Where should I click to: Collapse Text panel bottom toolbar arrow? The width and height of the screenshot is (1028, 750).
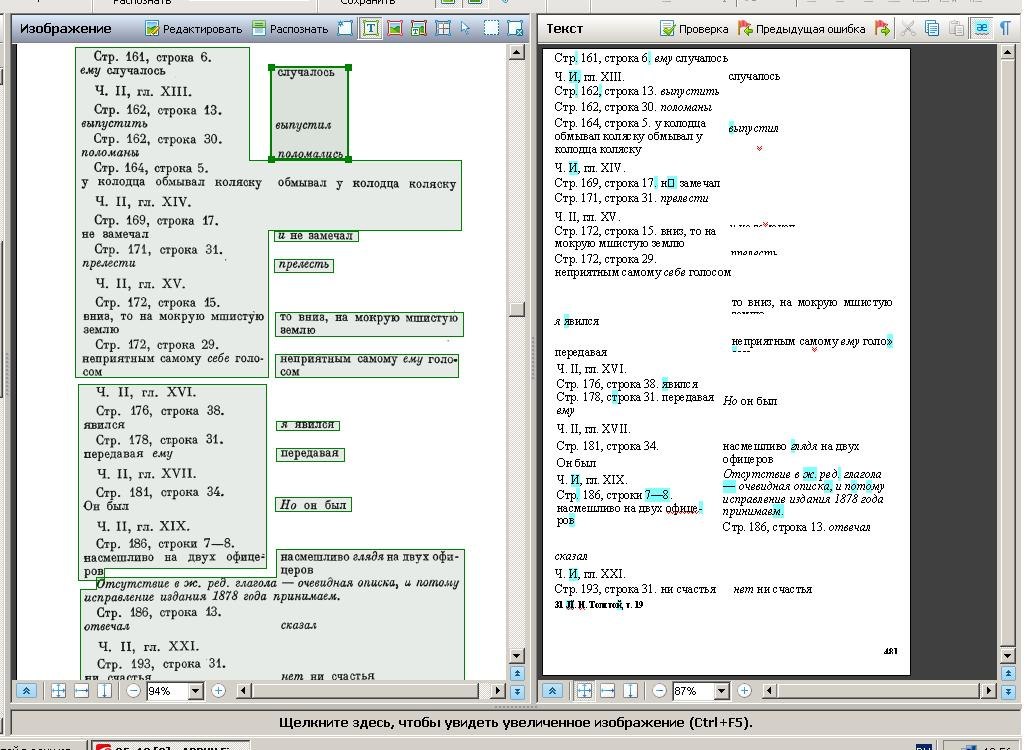(x=552, y=690)
